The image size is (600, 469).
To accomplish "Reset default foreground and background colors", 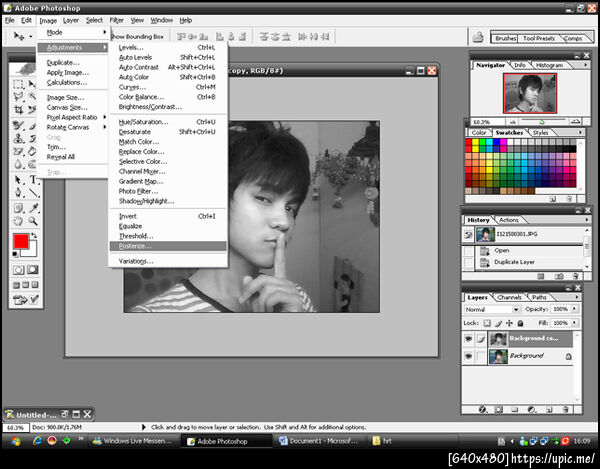I will (x=15, y=254).
